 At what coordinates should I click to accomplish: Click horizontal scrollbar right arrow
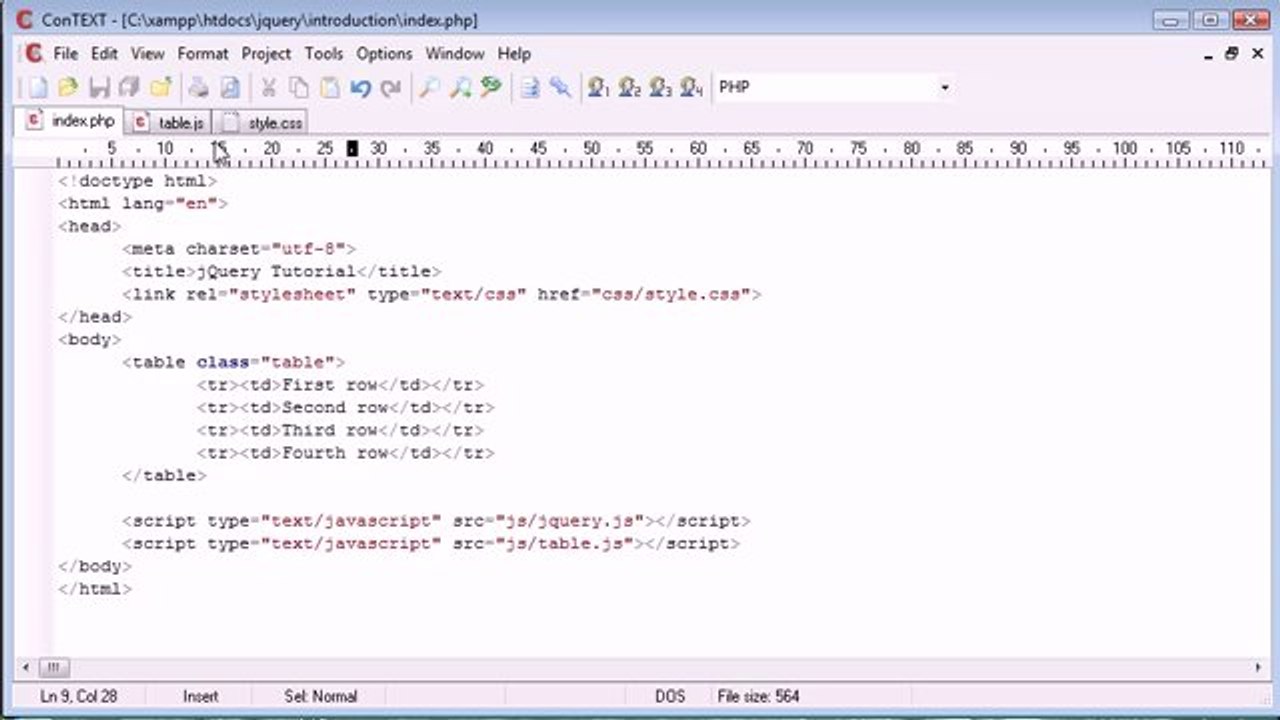1258,667
